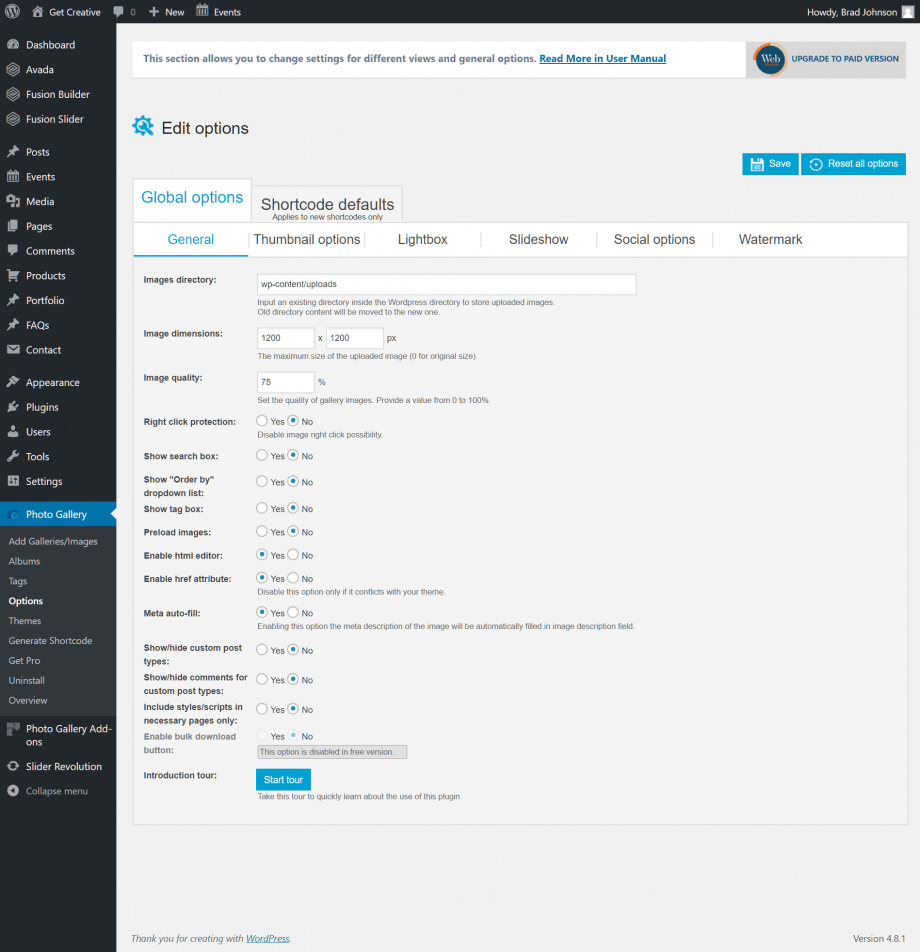Enable right click protection
Viewport: 920px width, 952px height.
[264, 421]
